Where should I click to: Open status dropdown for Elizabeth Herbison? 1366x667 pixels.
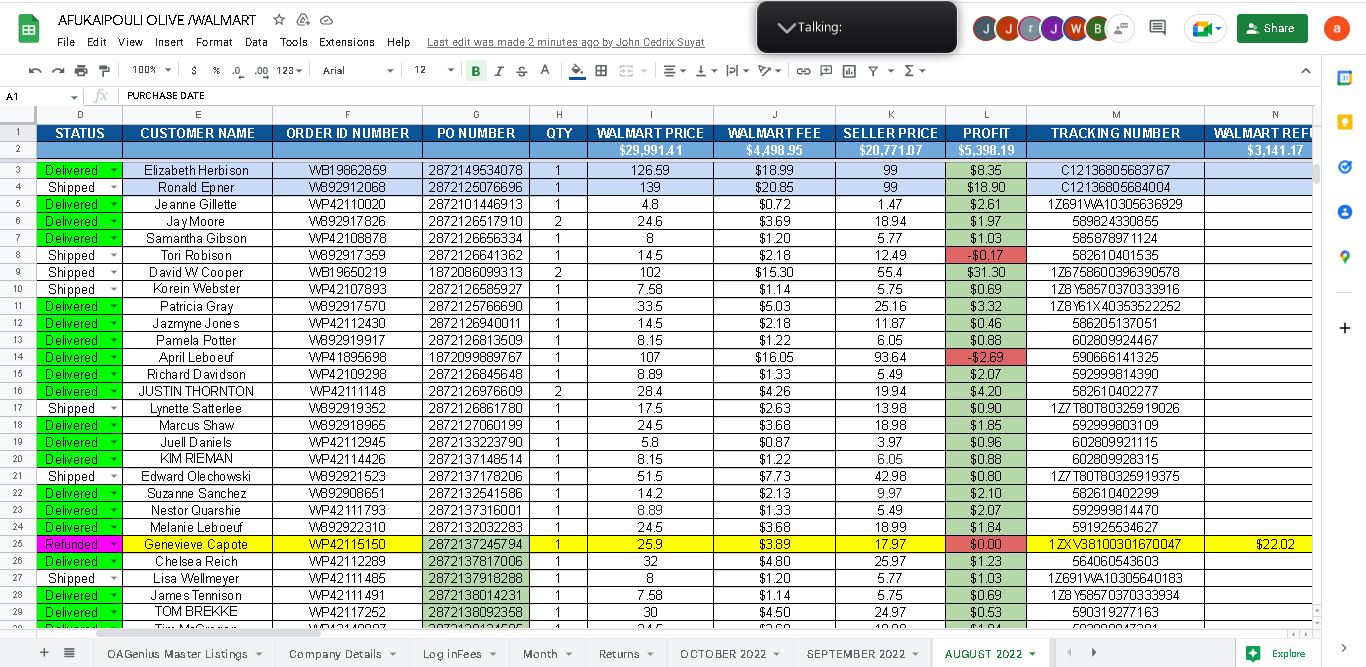(113, 171)
